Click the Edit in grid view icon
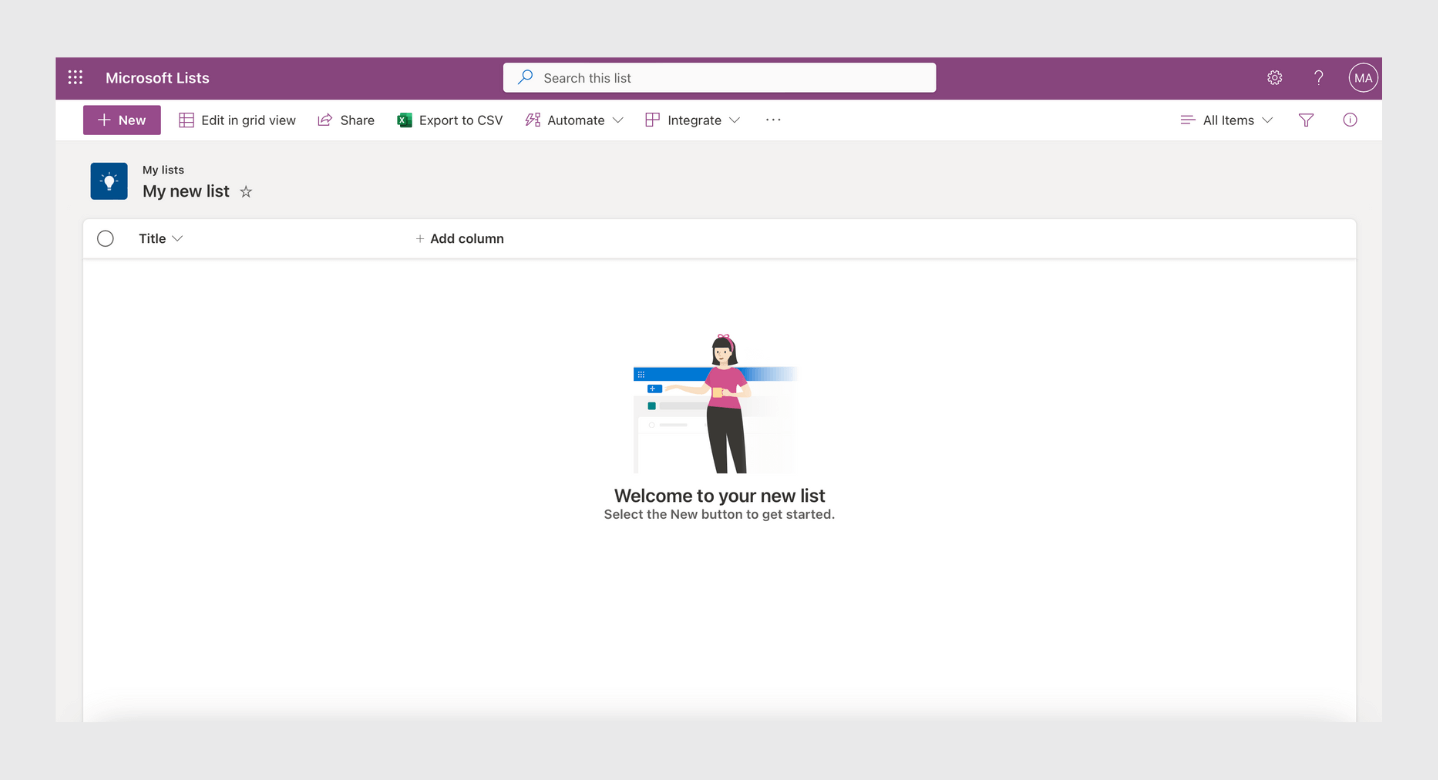The width and height of the screenshot is (1438, 780). point(186,119)
